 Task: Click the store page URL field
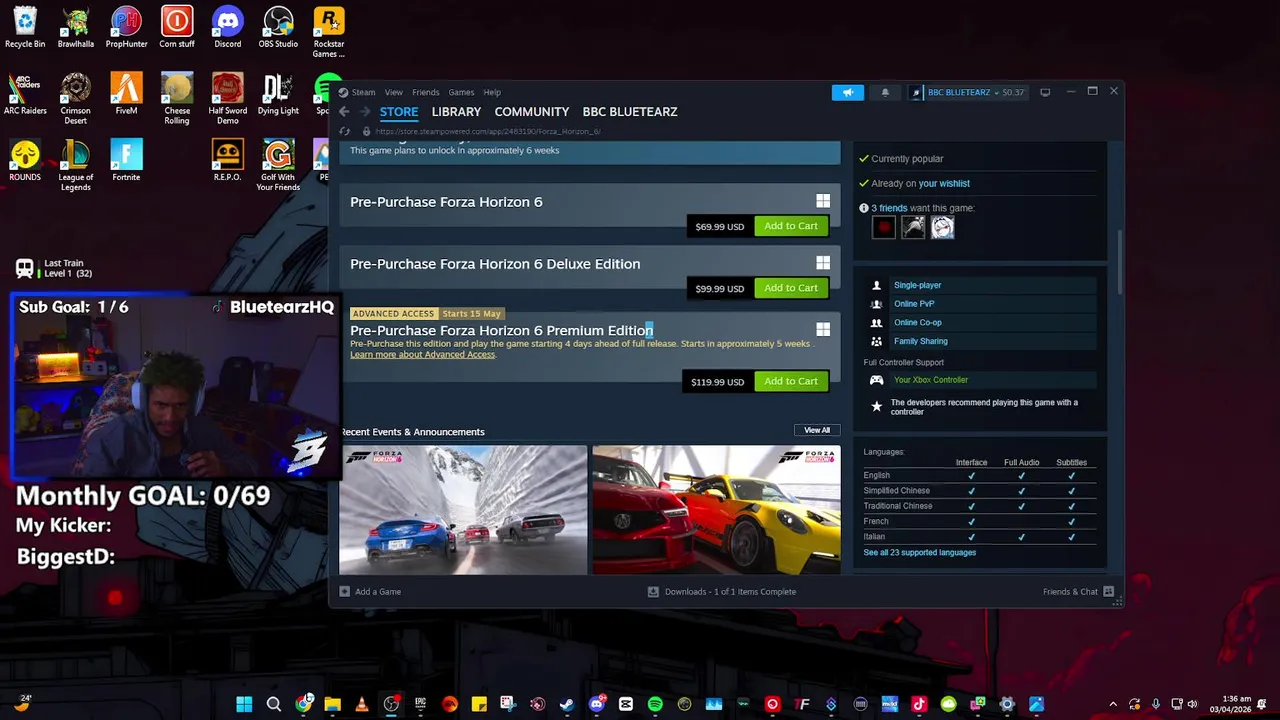coord(488,131)
